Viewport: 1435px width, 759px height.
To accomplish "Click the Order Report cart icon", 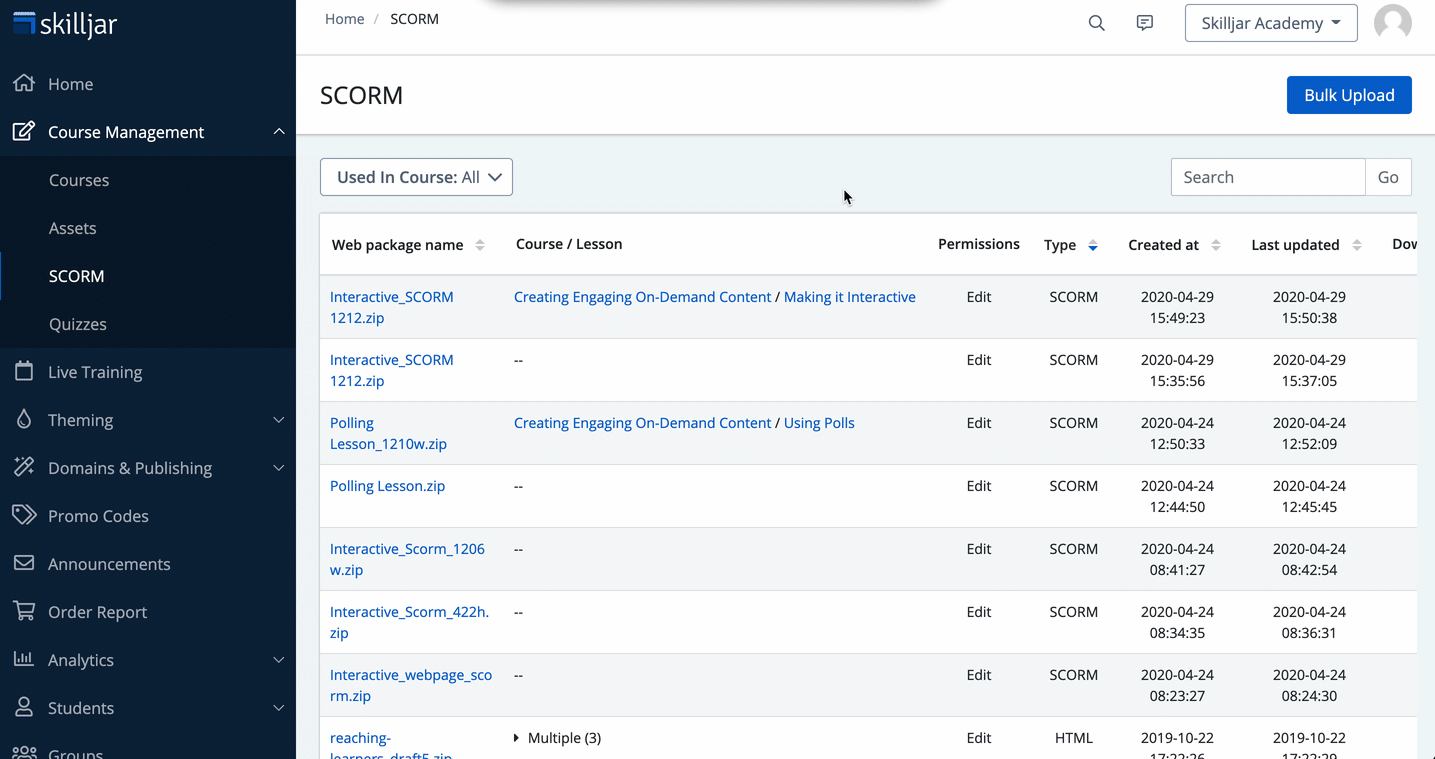I will (x=24, y=611).
